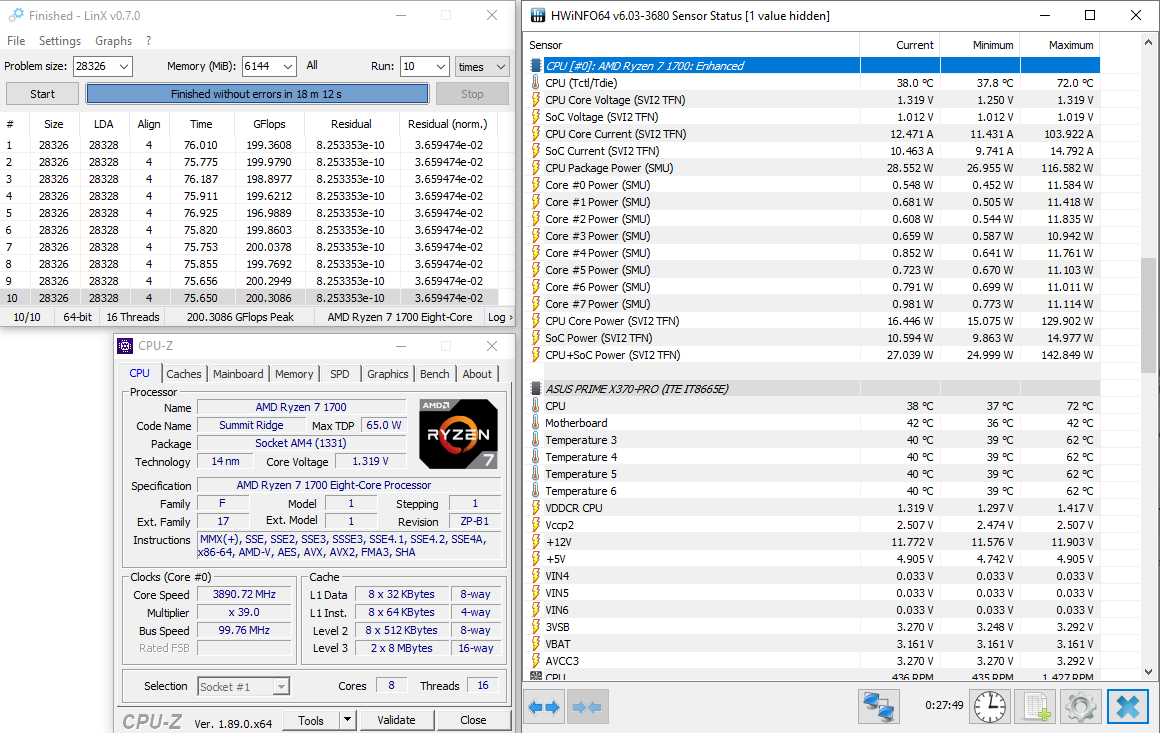Switch to the Mainboard tab in CPU-Z
Image resolution: width=1160 pixels, height=733 pixels.
pyautogui.click(x=238, y=374)
